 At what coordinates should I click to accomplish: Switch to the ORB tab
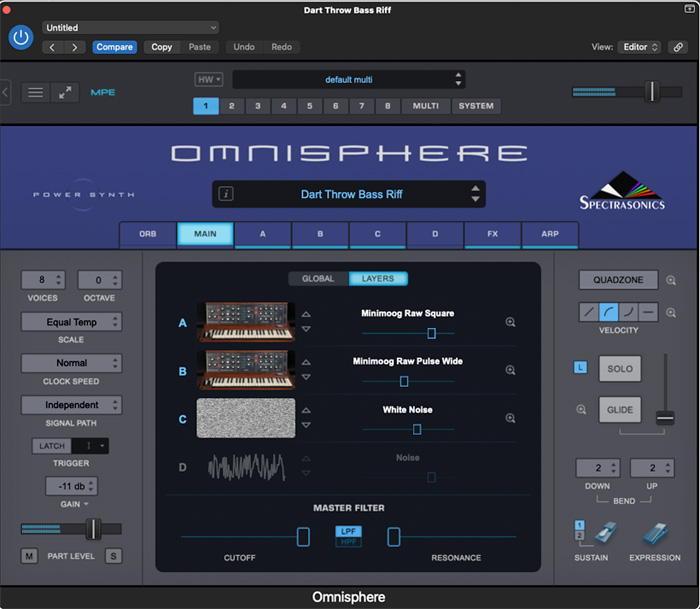(148, 234)
